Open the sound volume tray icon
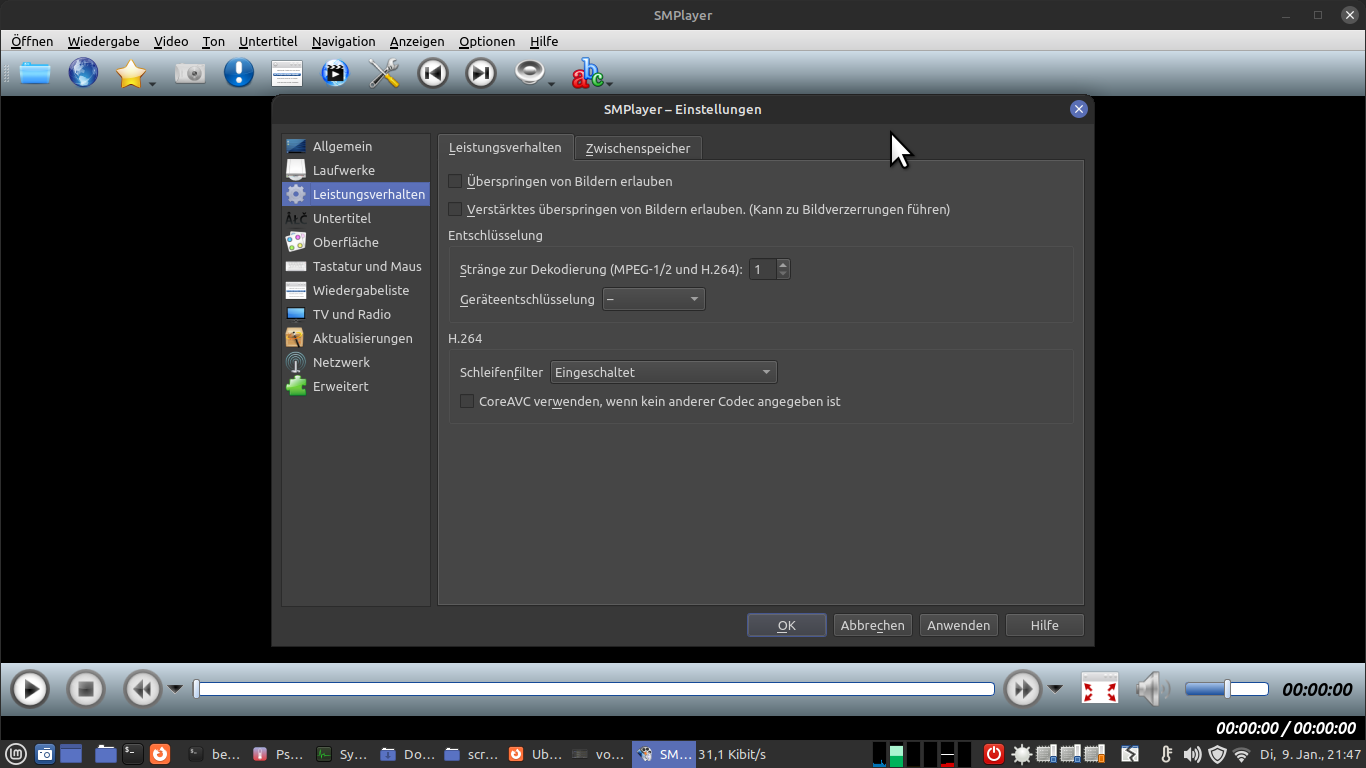This screenshot has height=768, width=1366. (1192, 754)
